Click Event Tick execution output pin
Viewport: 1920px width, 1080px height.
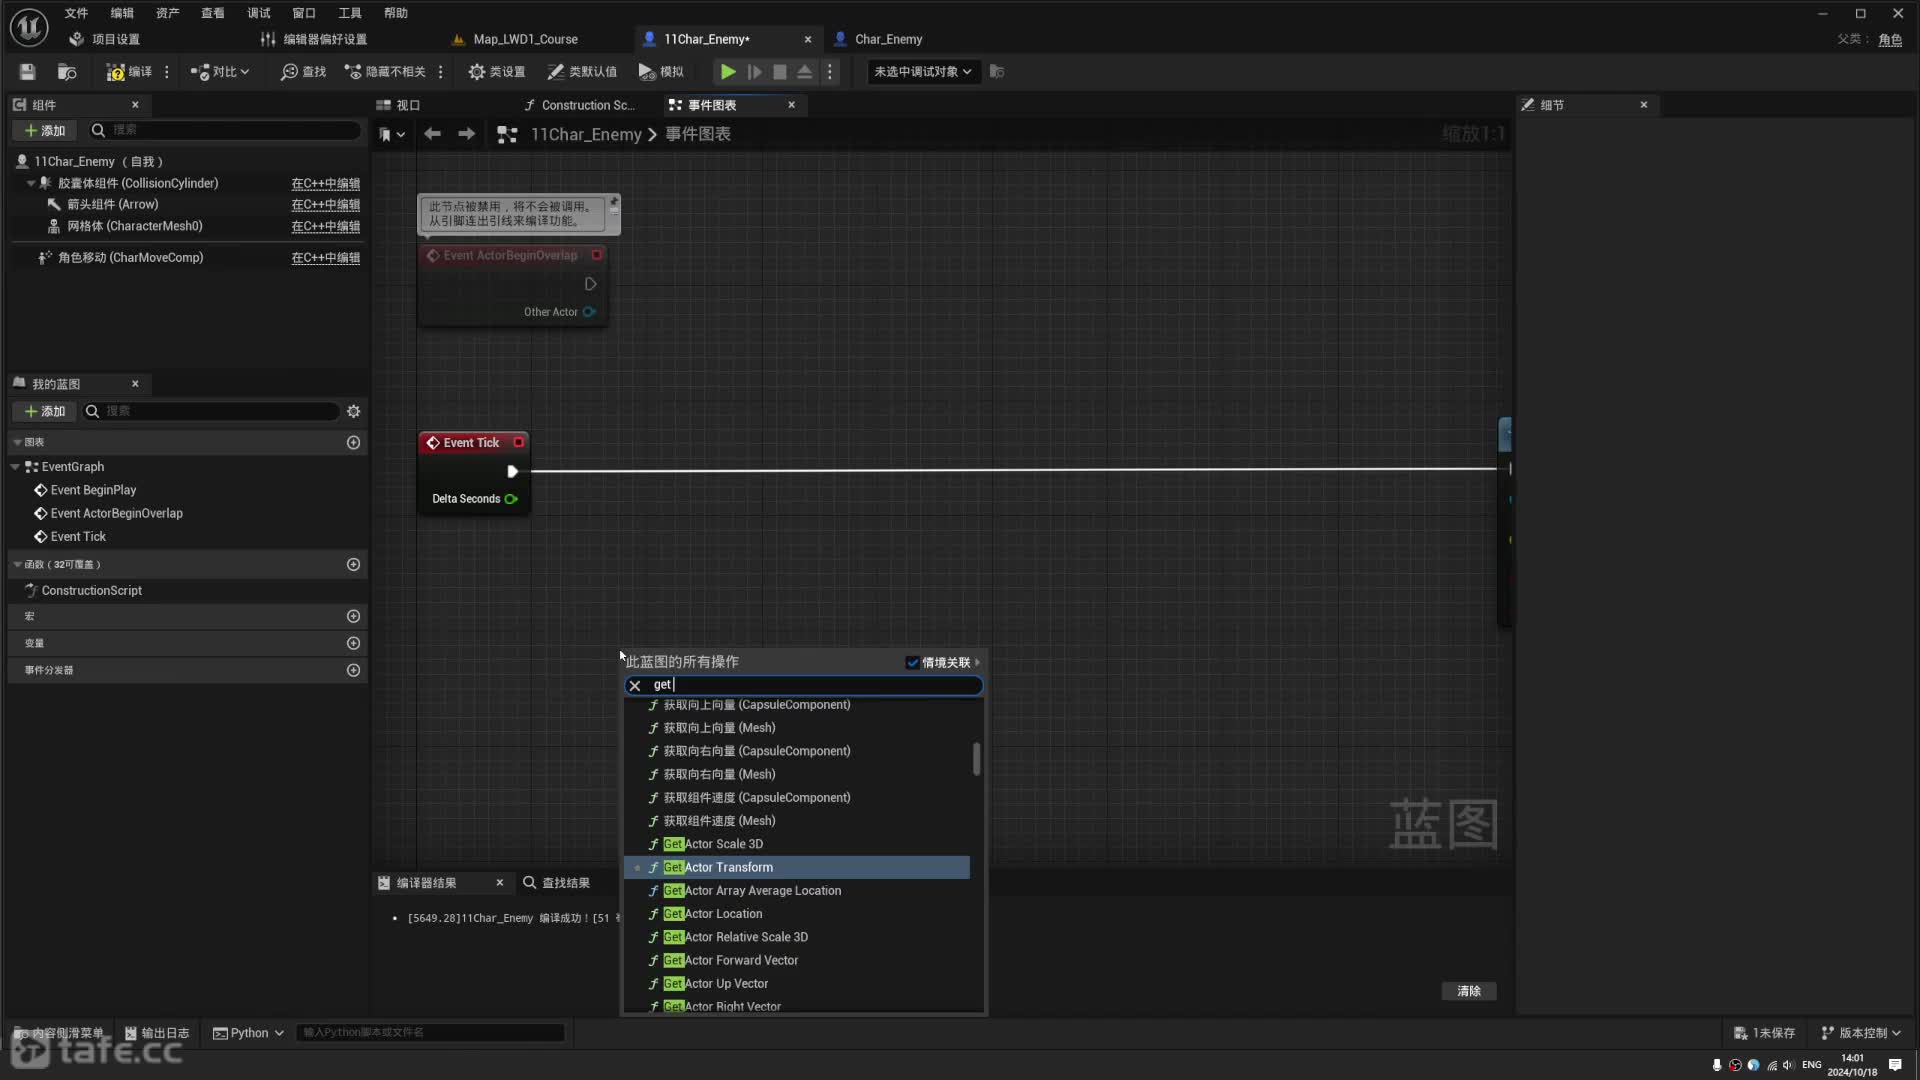pyautogui.click(x=512, y=471)
